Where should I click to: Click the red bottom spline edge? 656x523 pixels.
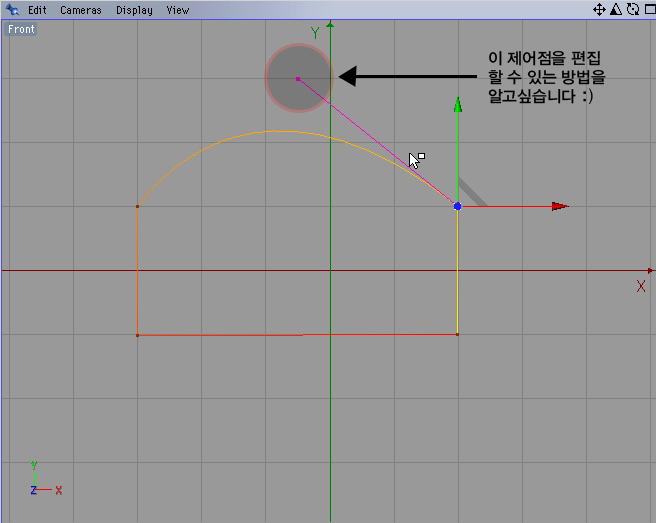[297, 335]
